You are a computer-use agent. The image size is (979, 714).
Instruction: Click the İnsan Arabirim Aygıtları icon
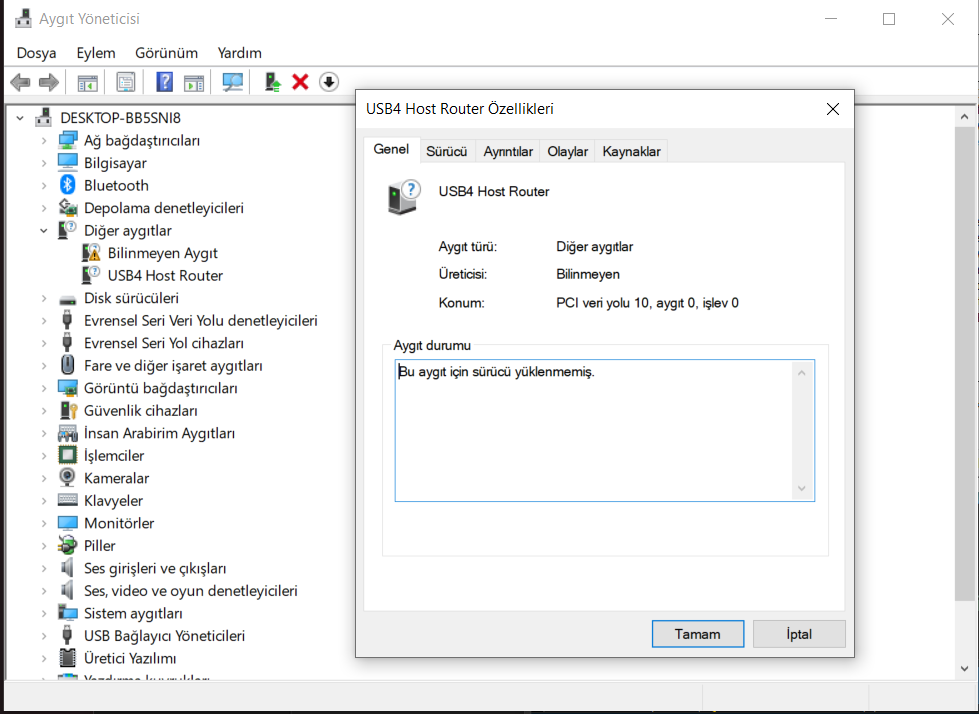[x=67, y=433]
